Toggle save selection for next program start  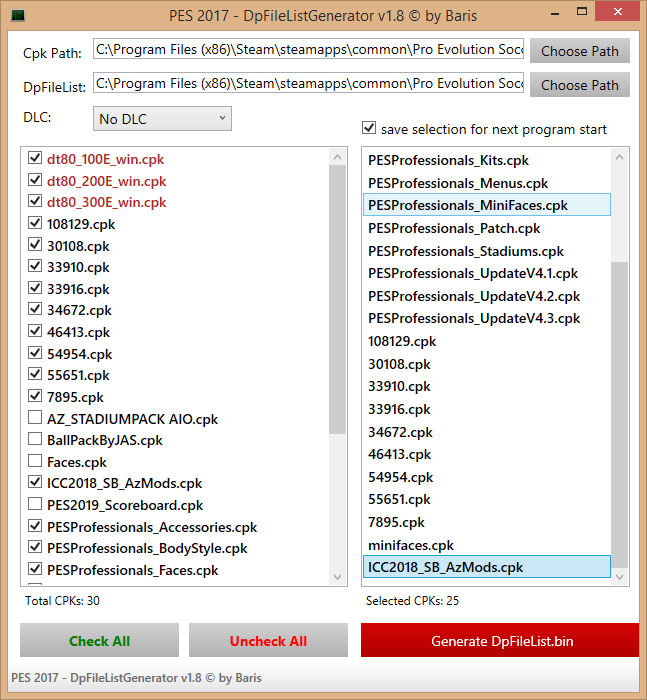(x=369, y=128)
